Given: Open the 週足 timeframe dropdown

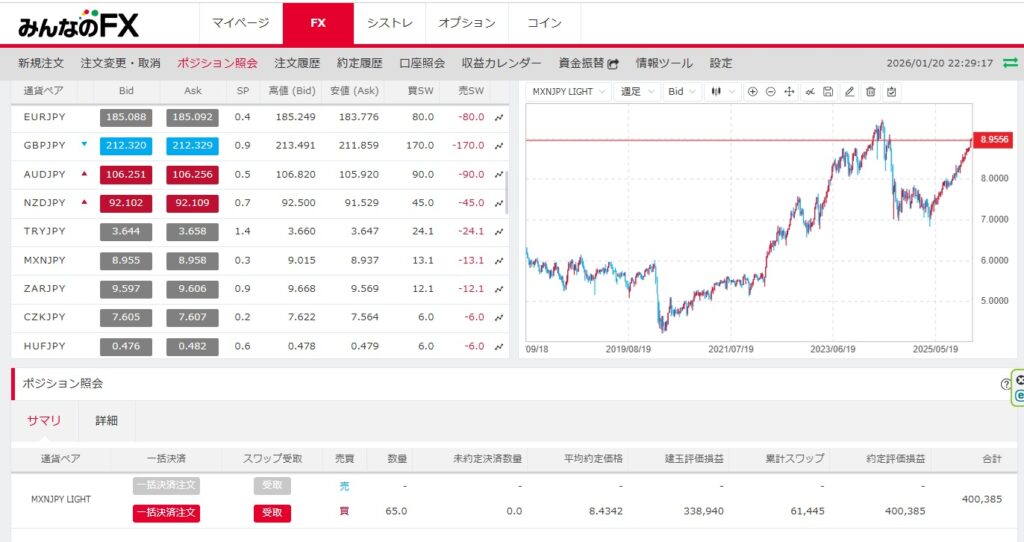Looking at the screenshot, I should click(x=637, y=91).
